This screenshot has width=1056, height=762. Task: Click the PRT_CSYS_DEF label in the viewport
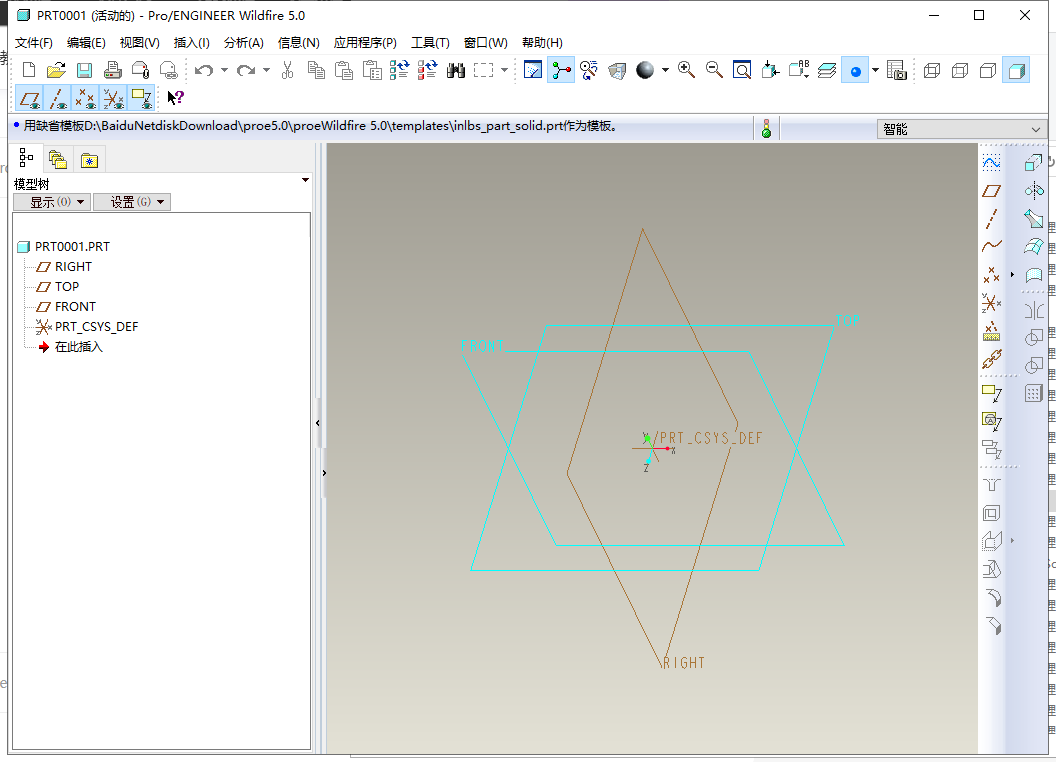click(x=710, y=439)
